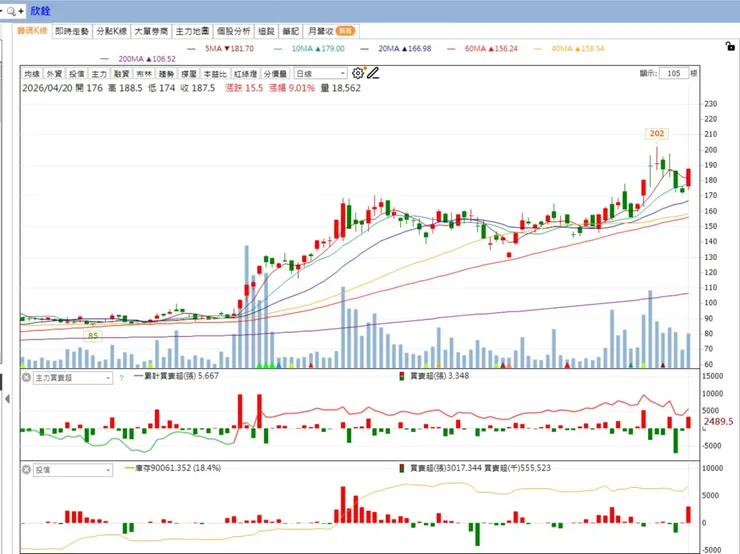
Task: Click the 累計買賣超(張) 5,667 legend
Action: [177, 376]
